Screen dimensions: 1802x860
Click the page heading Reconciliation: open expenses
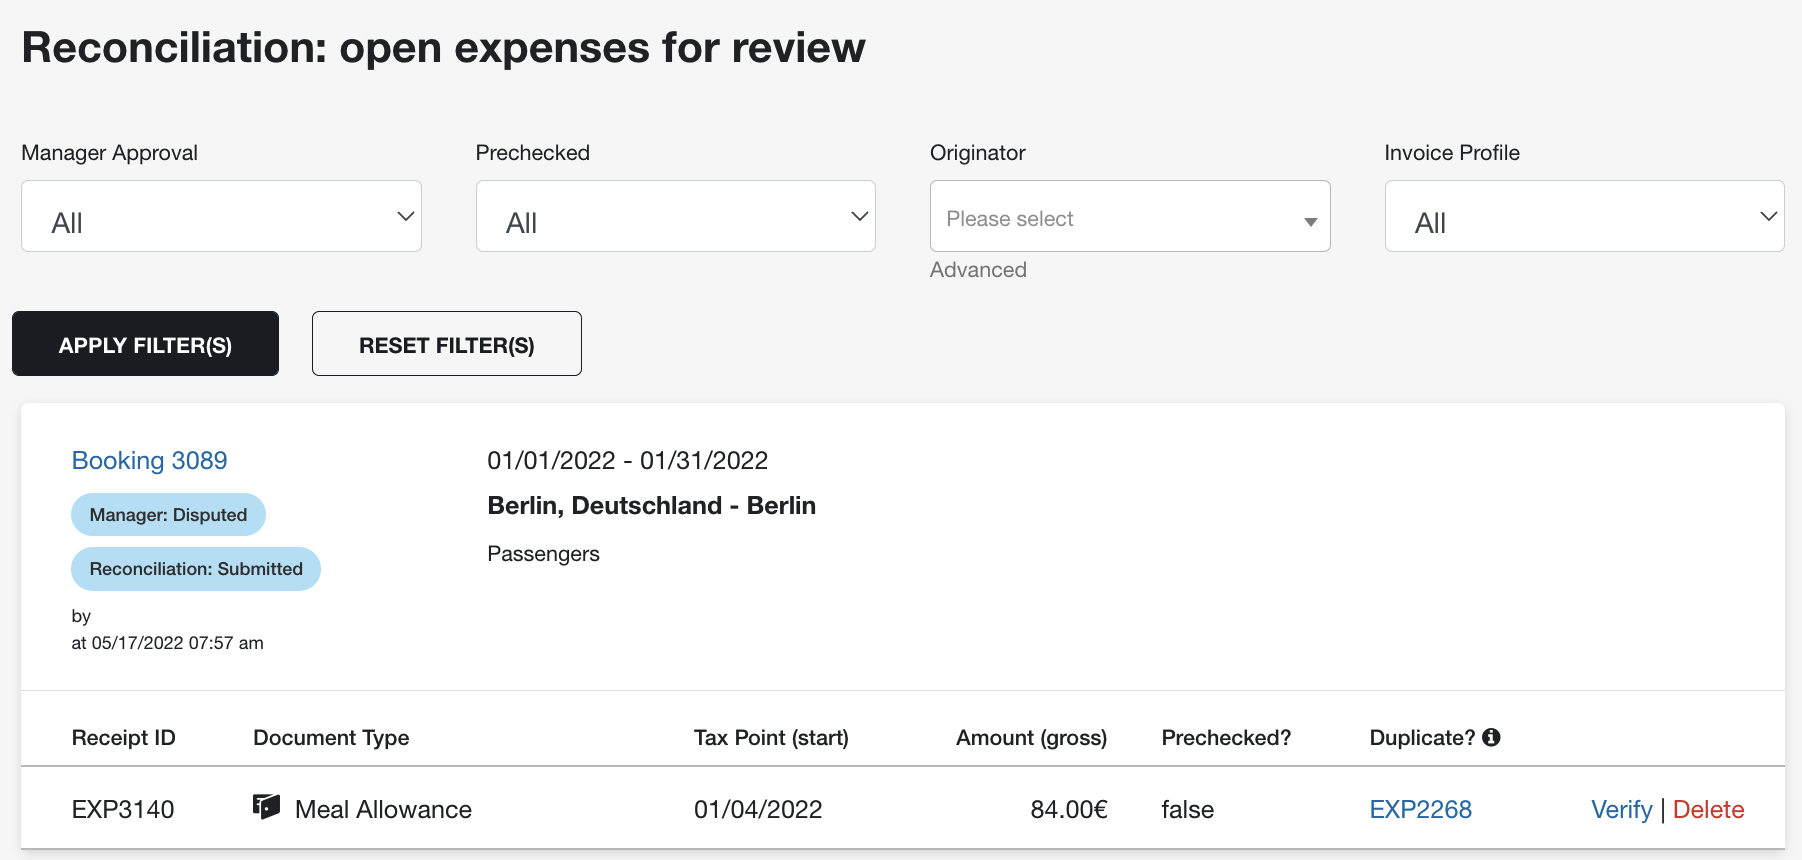pos(443,48)
